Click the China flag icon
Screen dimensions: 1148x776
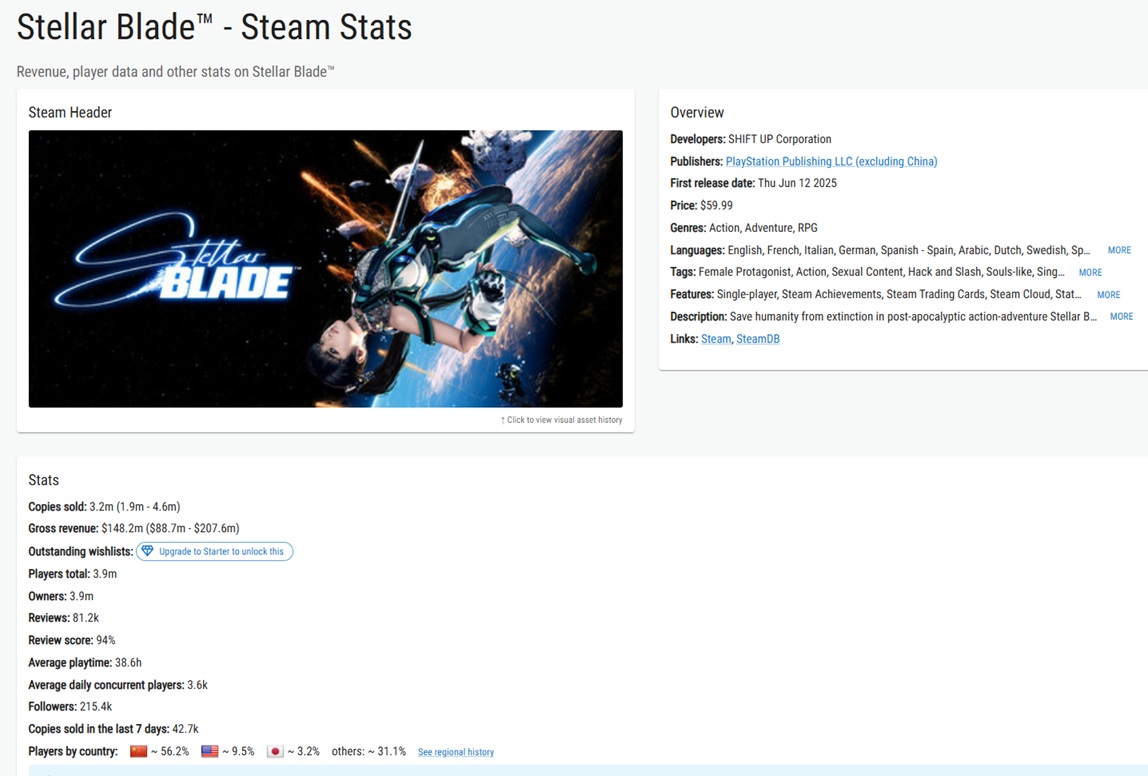coord(138,751)
